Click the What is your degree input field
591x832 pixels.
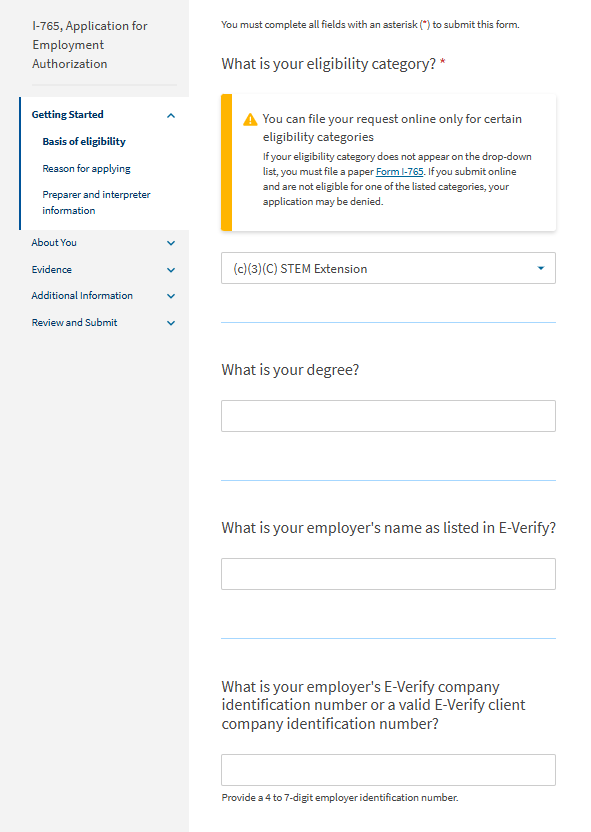click(x=388, y=416)
